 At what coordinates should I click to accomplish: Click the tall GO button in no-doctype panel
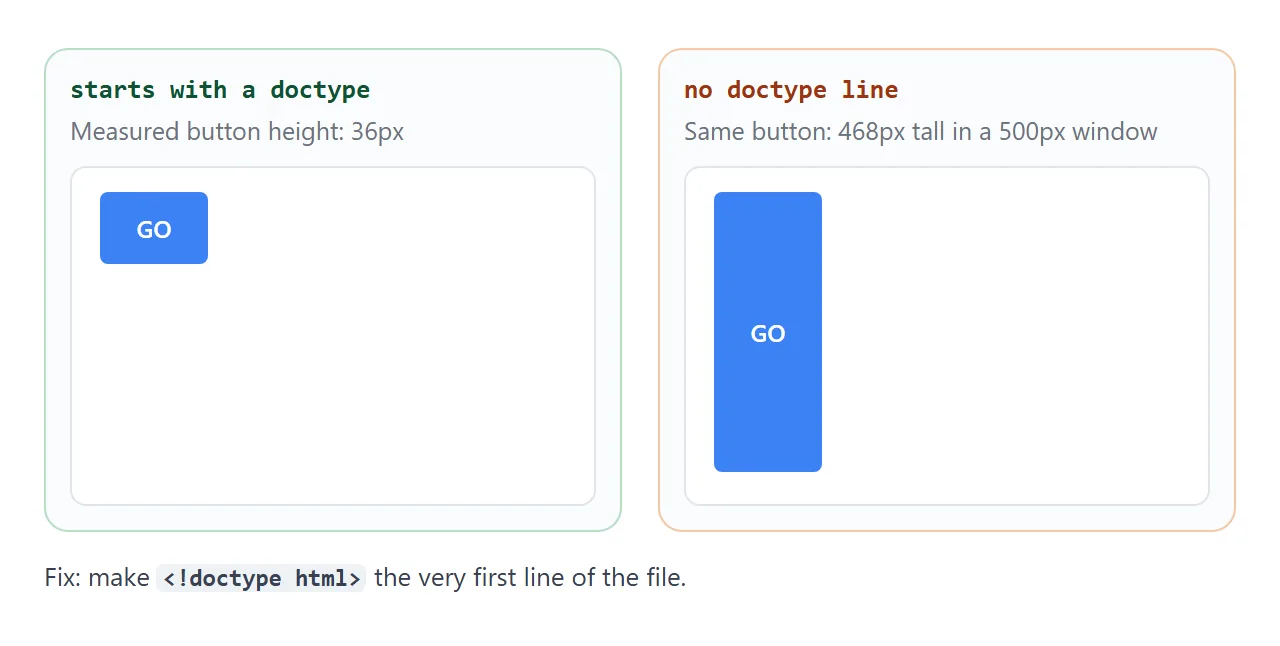click(x=768, y=332)
